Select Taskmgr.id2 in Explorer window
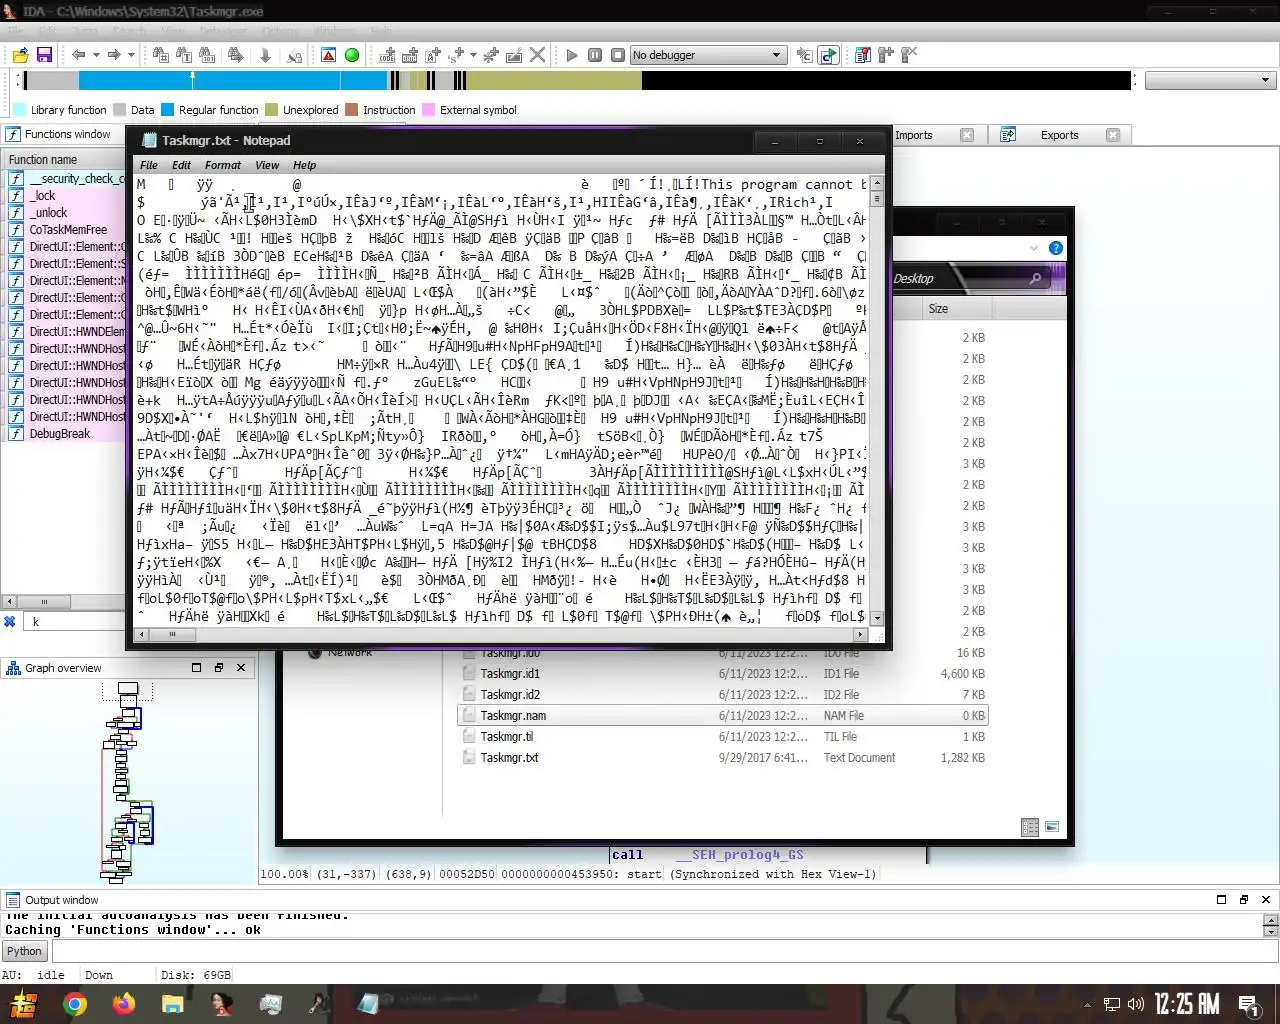This screenshot has height=1024, width=1280. click(x=723, y=695)
